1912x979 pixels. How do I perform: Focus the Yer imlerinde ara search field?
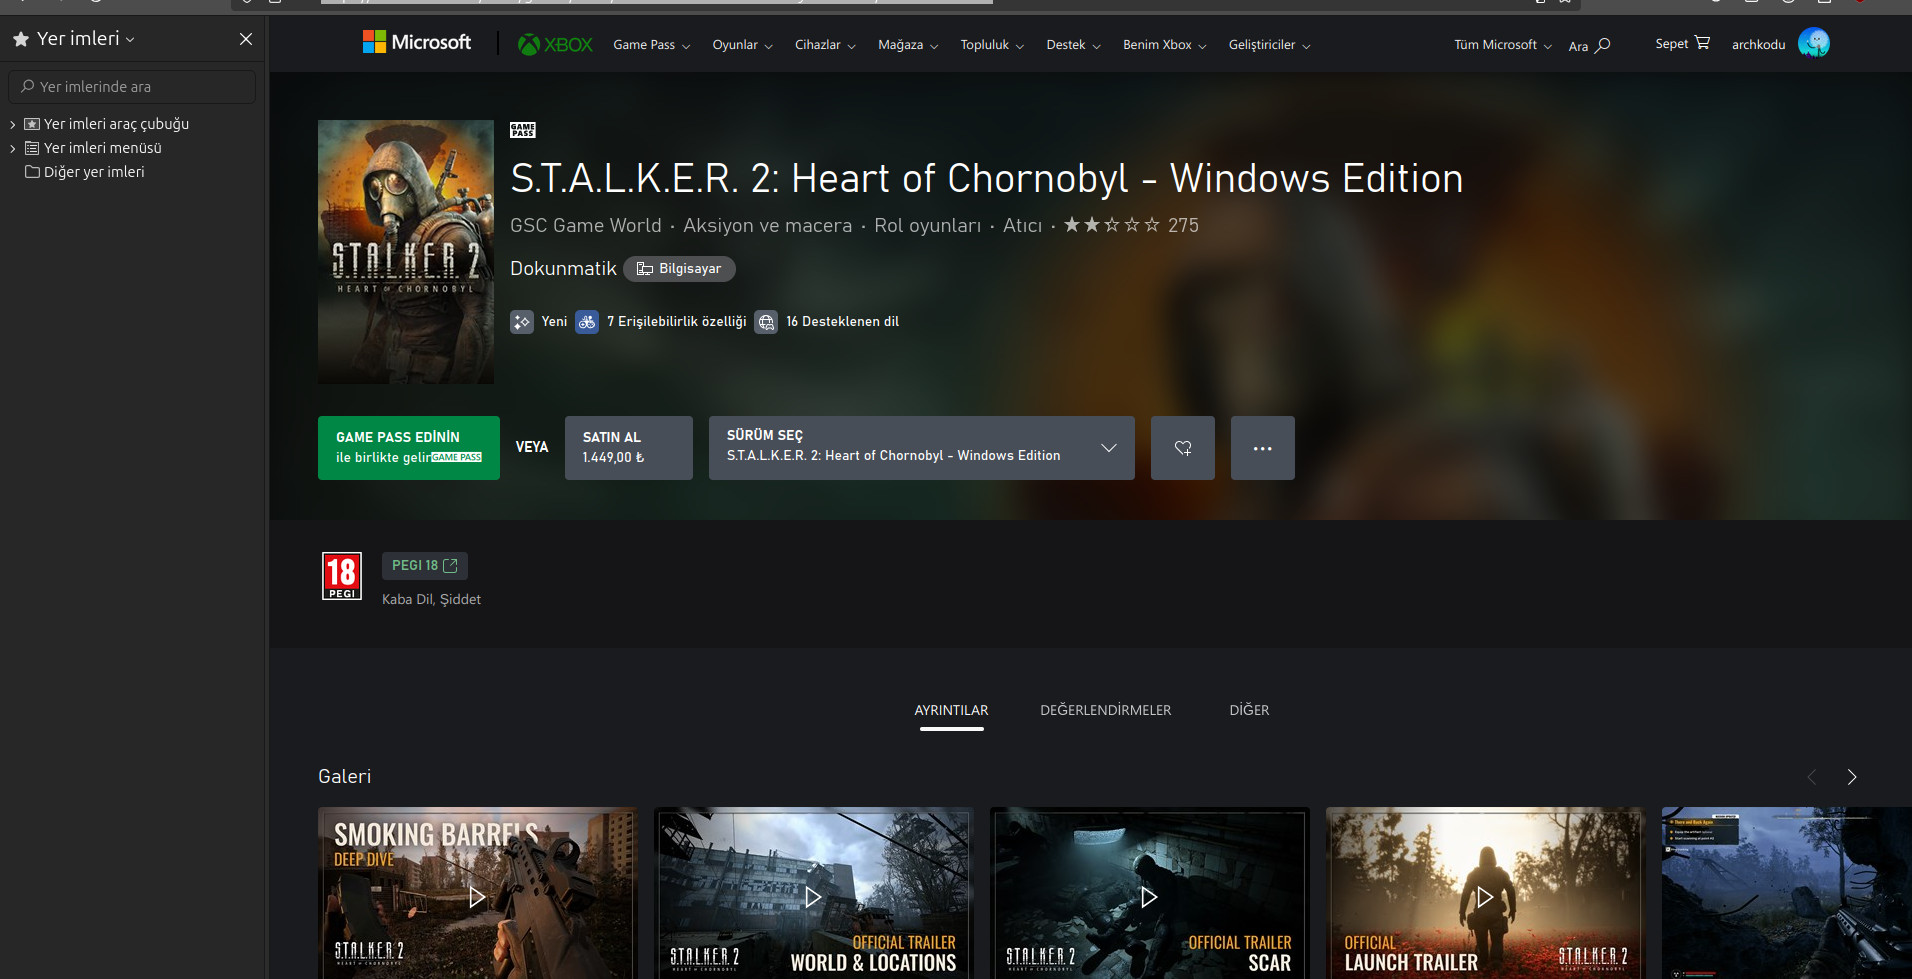pos(132,87)
